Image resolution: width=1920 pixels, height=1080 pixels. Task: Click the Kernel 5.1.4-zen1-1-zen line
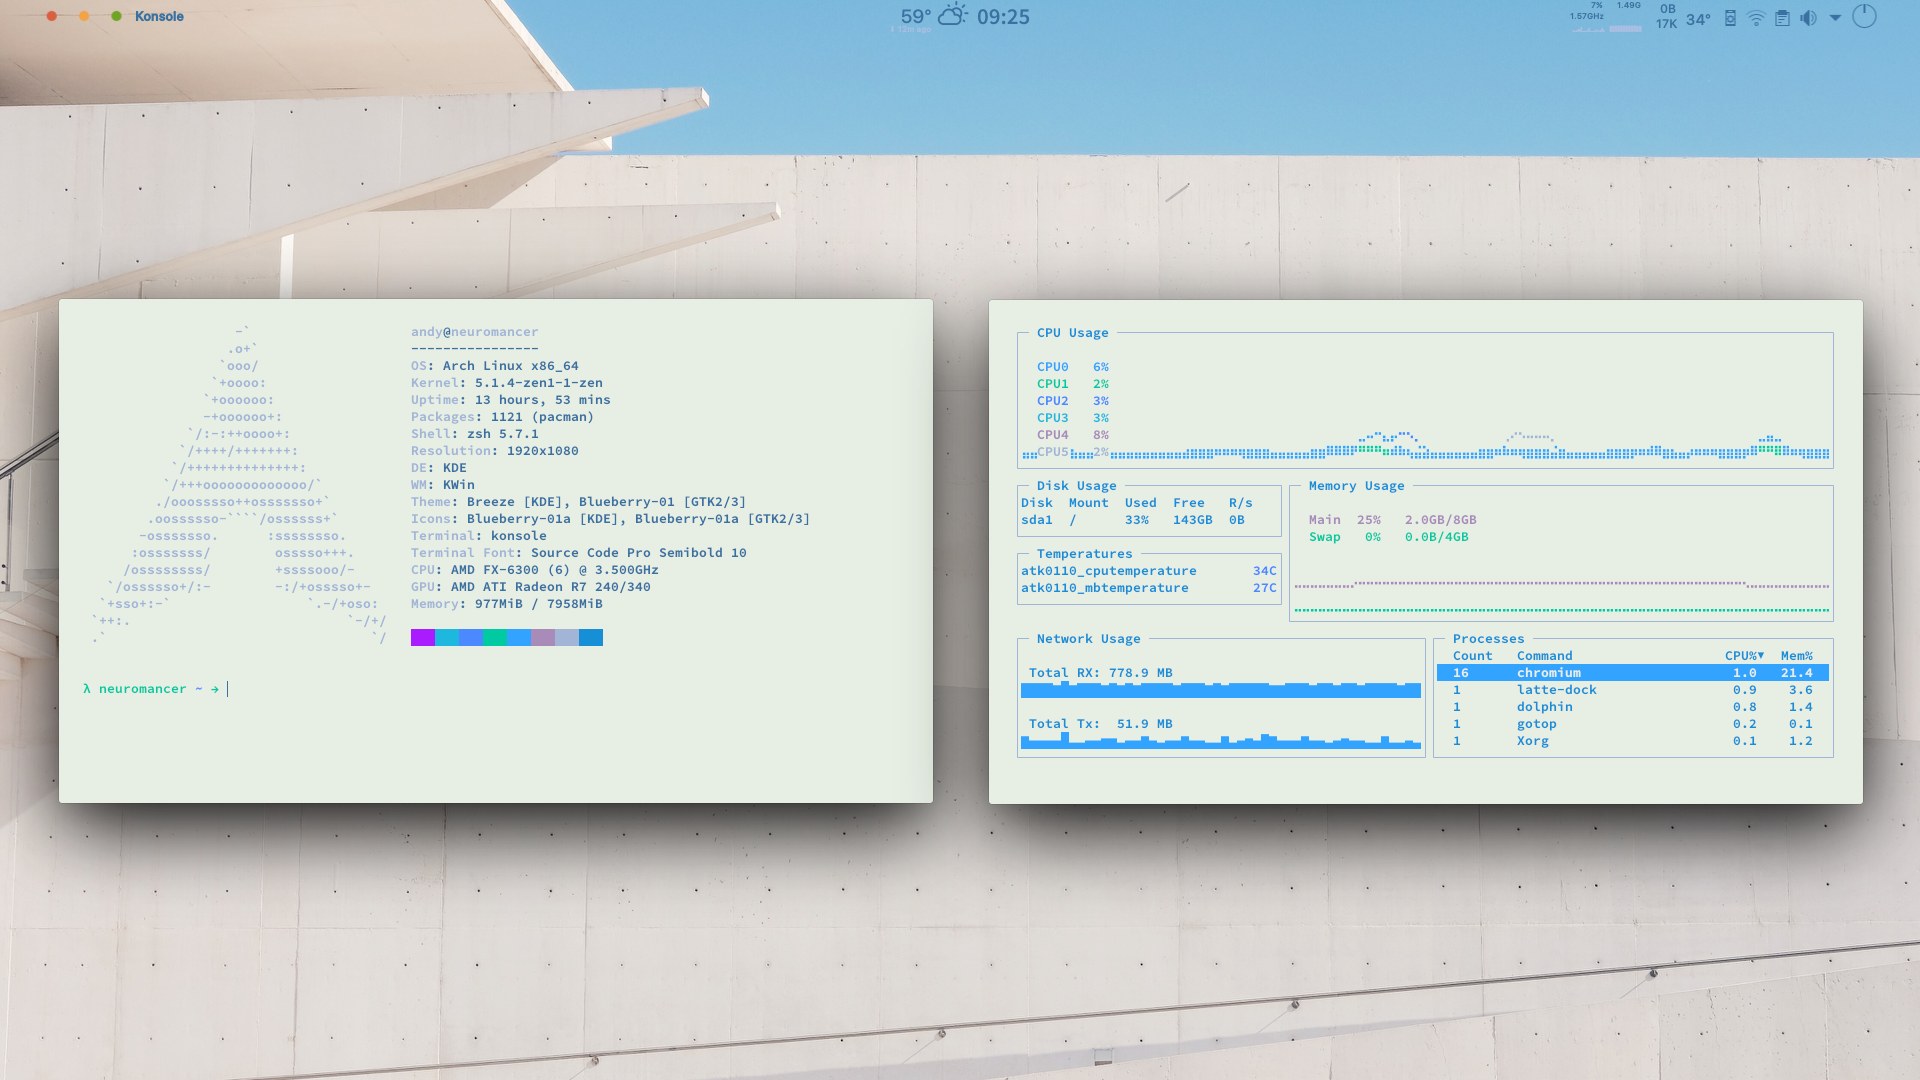[x=506, y=383]
